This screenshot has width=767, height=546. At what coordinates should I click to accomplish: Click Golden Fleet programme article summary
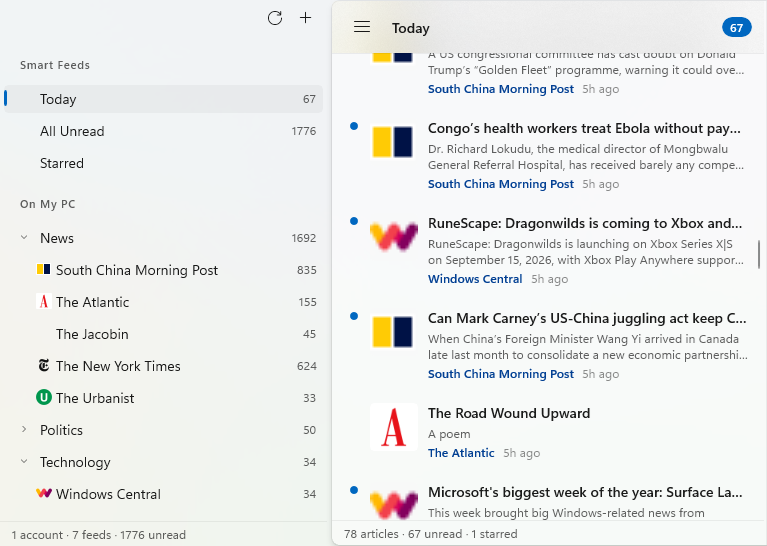tap(586, 62)
